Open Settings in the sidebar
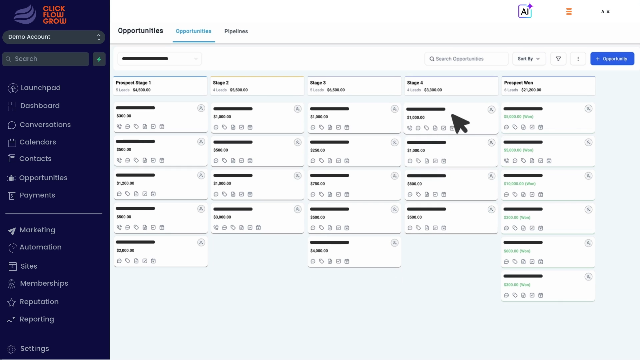The image size is (640, 360). point(29,349)
